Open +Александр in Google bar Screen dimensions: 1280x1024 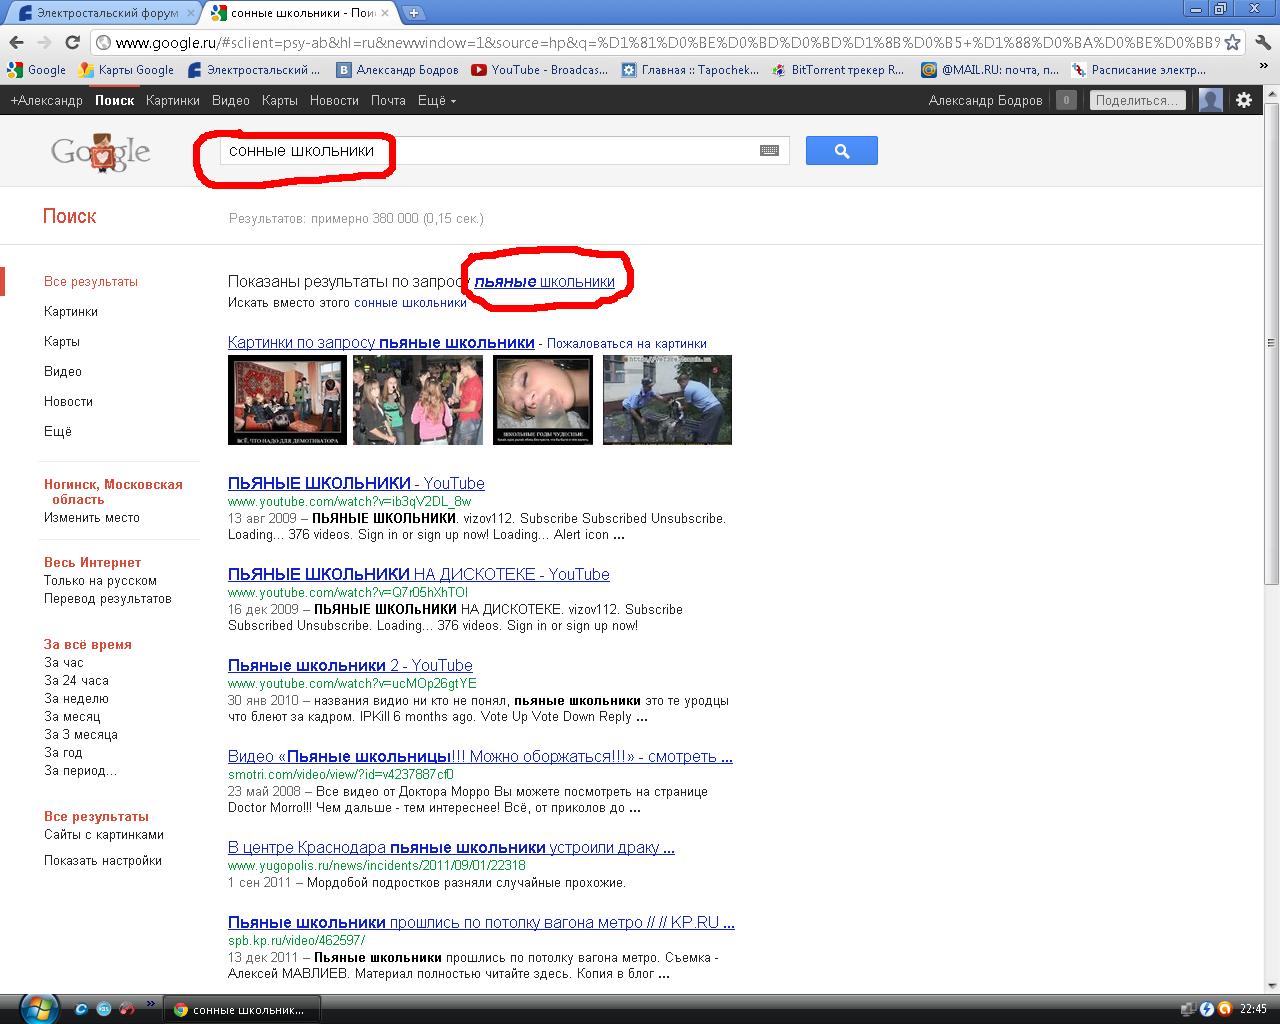[46, 100]
